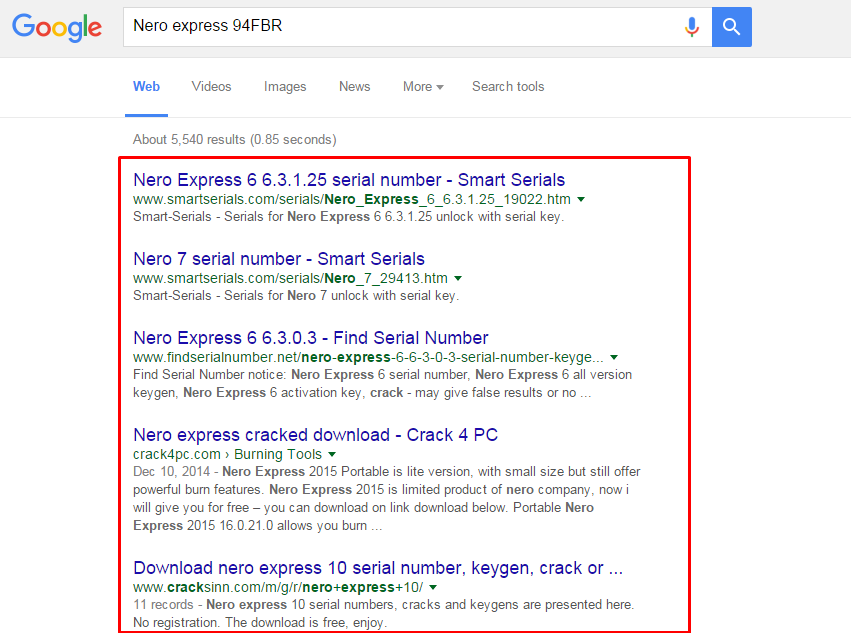Viewport: 851px width, 633px height.
Task: Activate voice search microphone icon
Action: click(691, 27)
